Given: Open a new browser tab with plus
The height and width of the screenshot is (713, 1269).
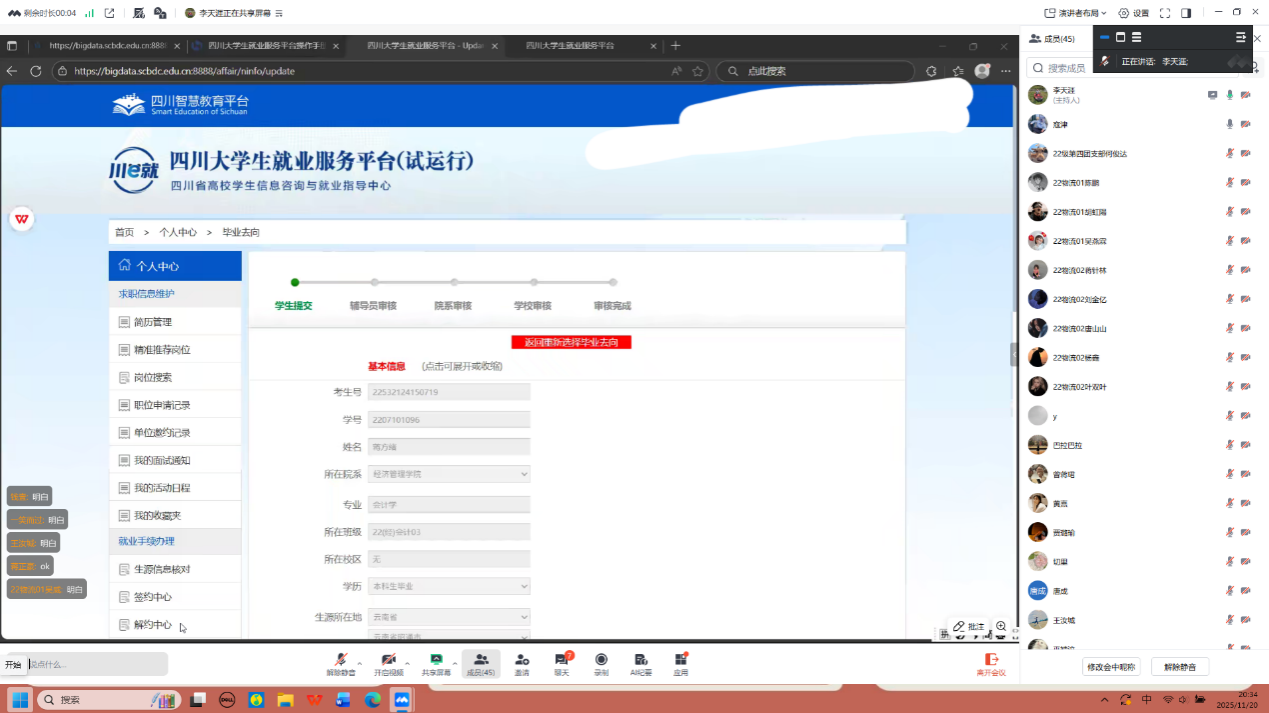Looking at the screenshot, I should [x=676, y=46].
